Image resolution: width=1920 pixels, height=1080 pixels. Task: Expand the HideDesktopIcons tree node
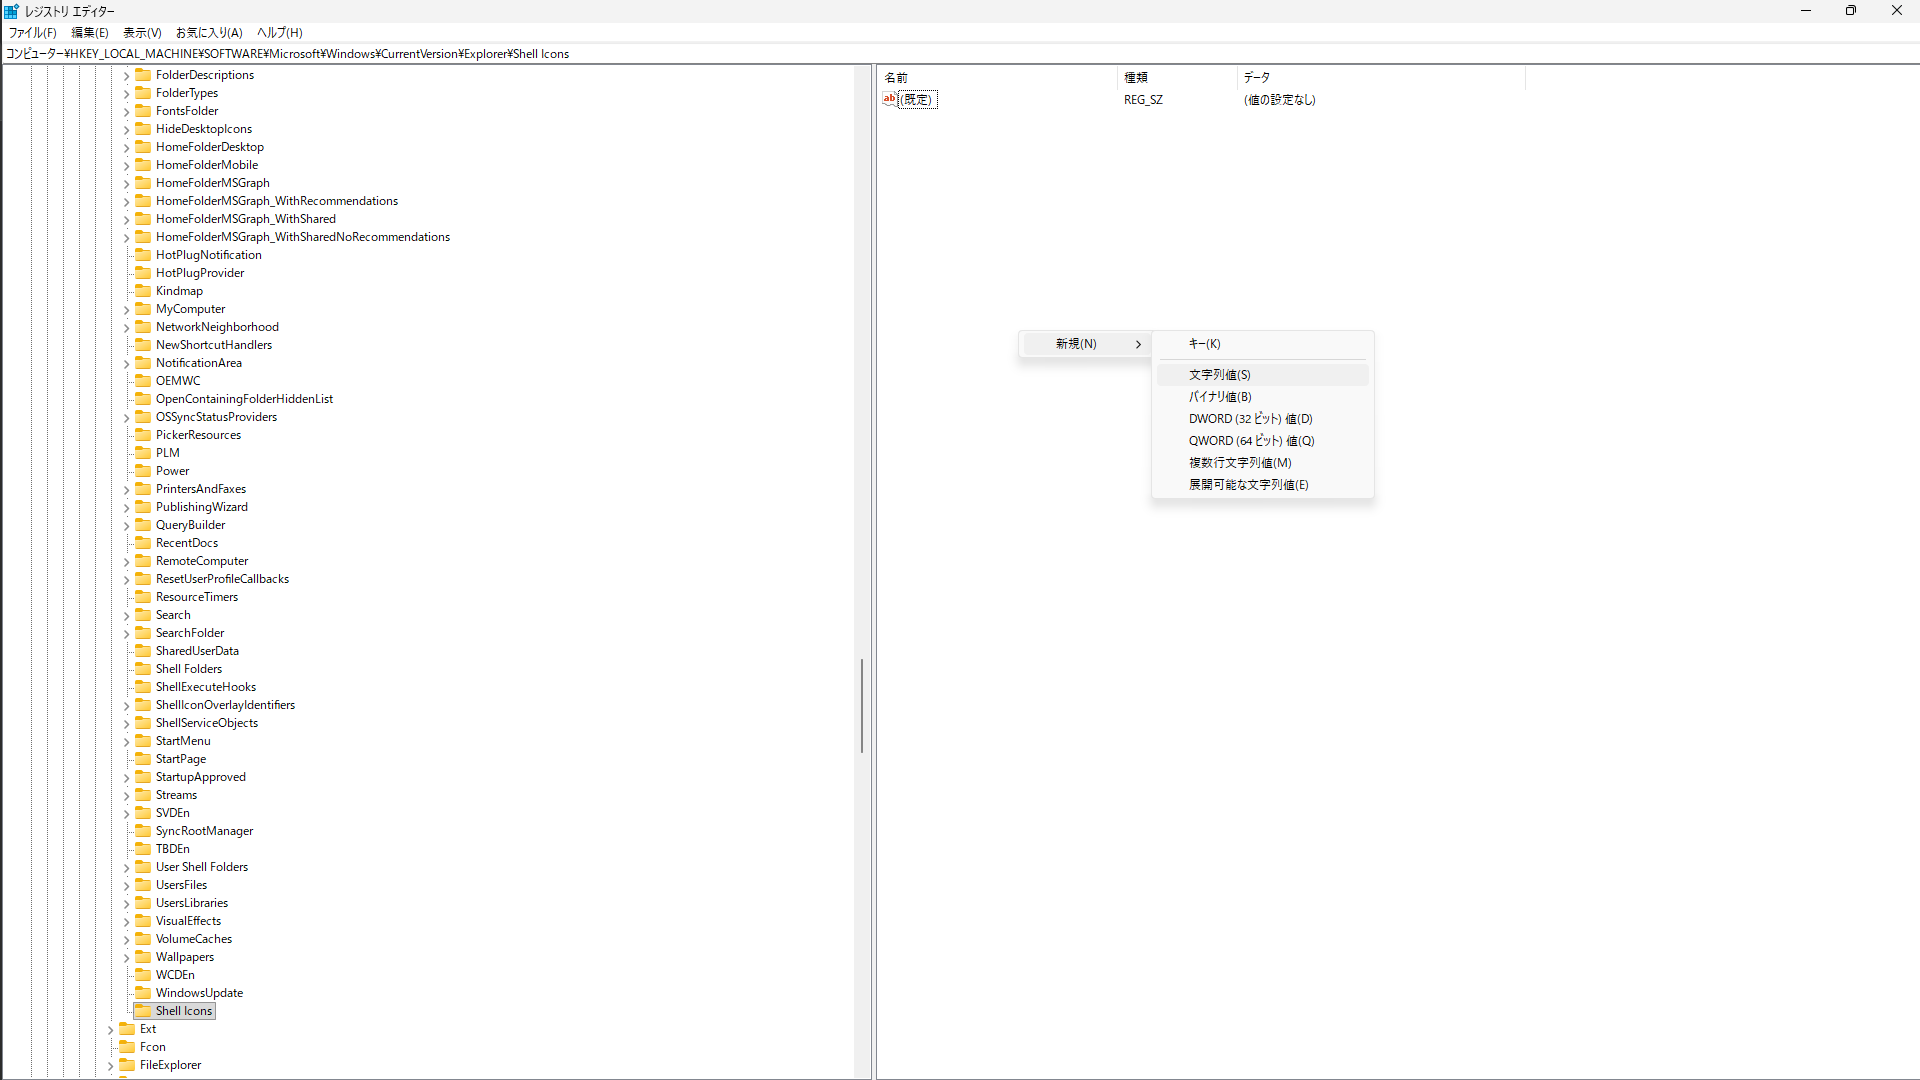pyautogui.click(x=127, y=130)
